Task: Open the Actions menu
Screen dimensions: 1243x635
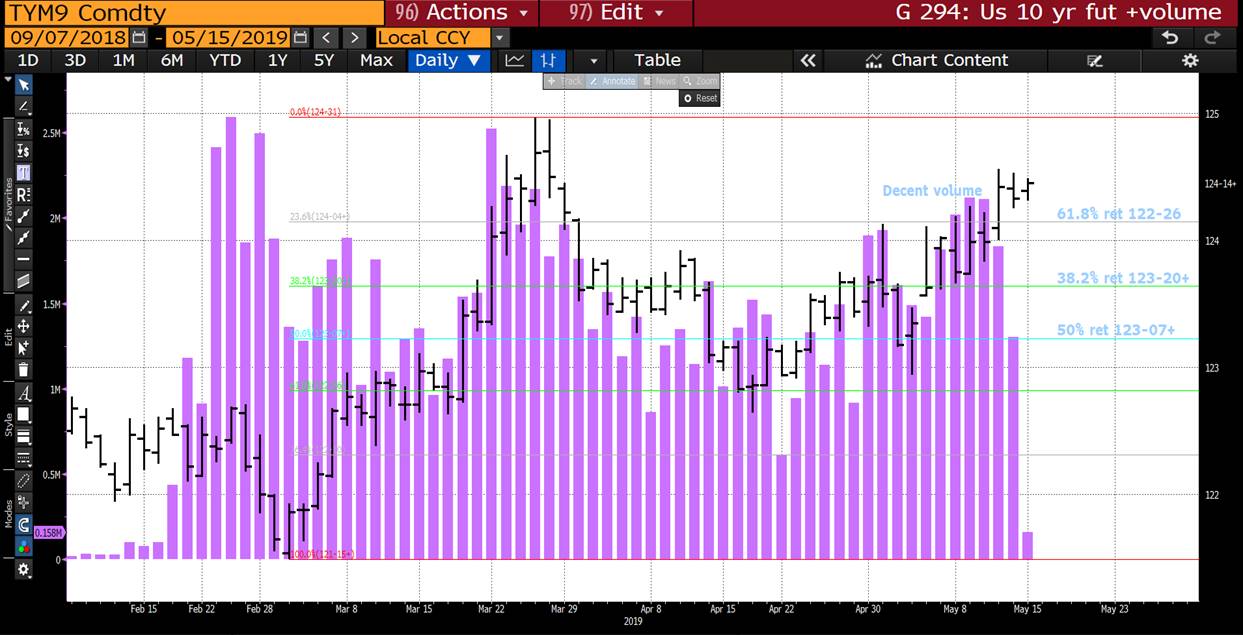Action: (x=461, y=12)
